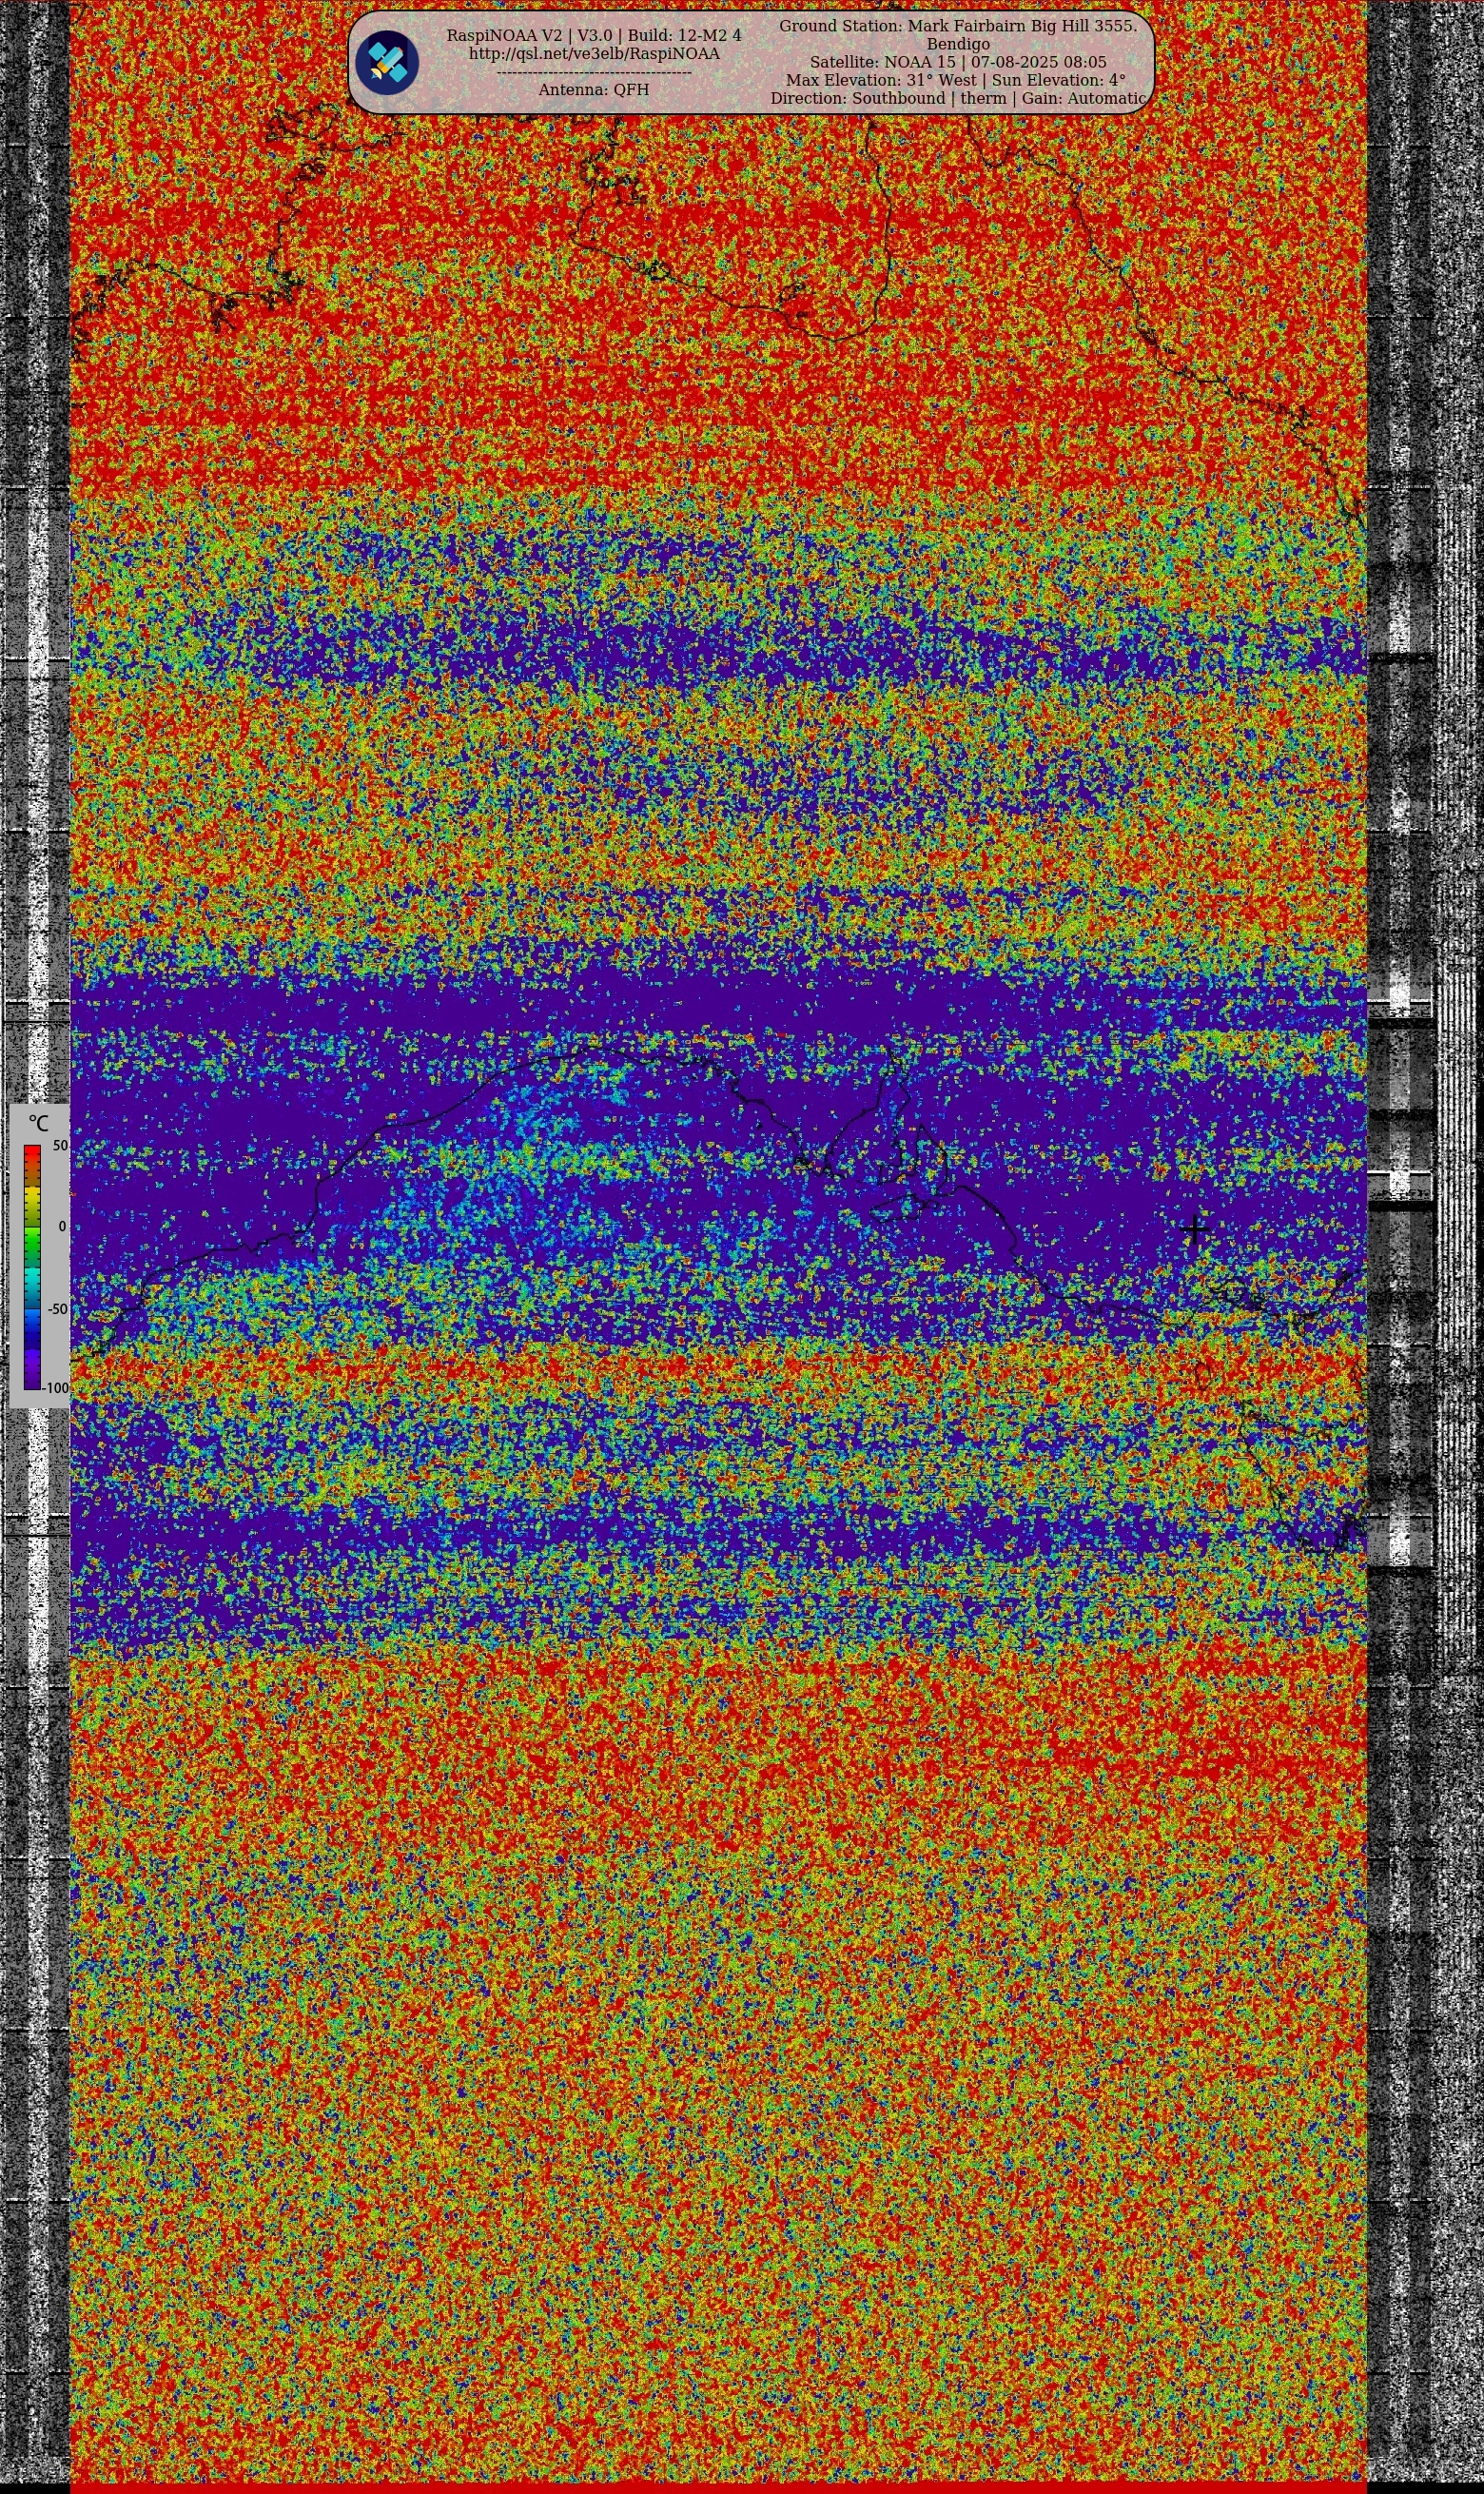Select the 50 value on temperature scale
The height and width of the screenshot is (2494, 1484).
tap(60, 1146)
